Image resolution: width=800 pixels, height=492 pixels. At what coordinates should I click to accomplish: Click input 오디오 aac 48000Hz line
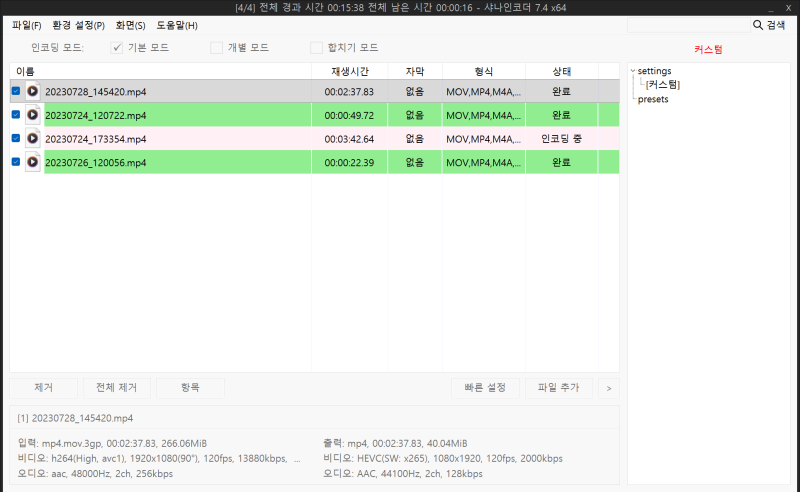coord(95,474)
